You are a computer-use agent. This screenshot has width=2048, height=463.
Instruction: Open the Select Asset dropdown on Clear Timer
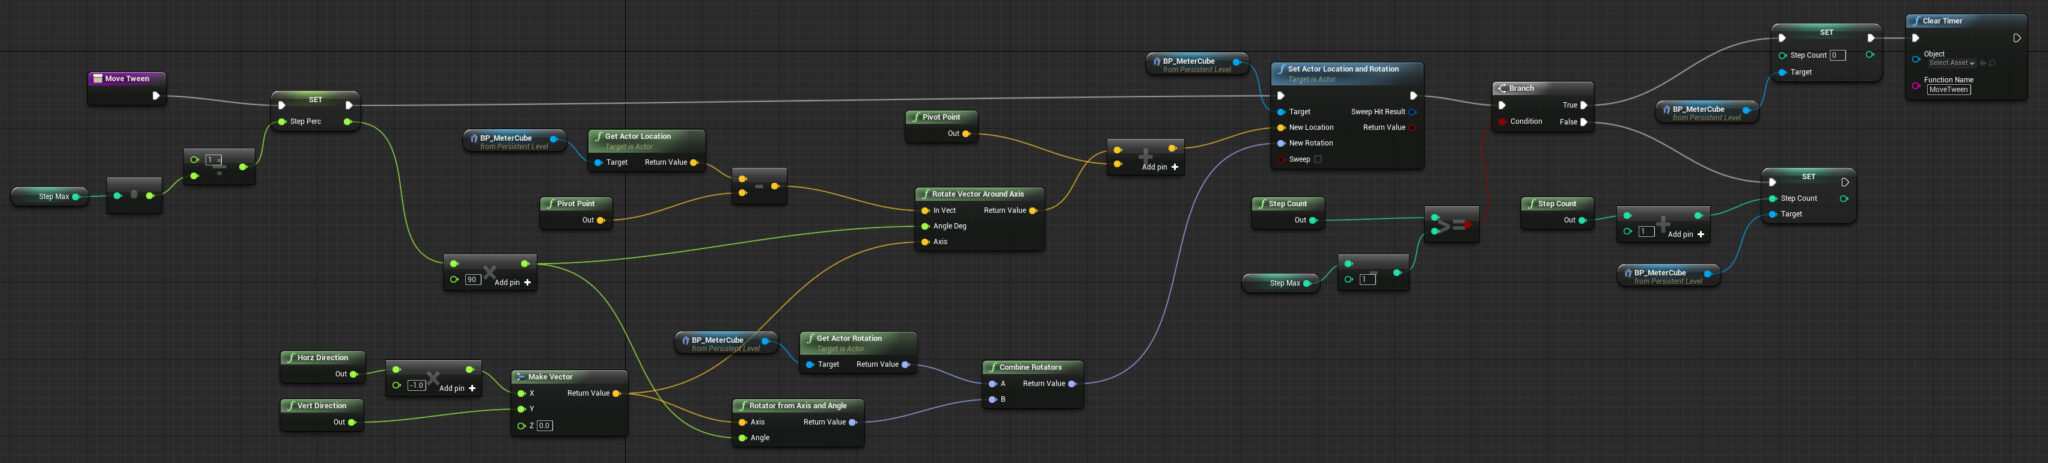pos(1952,63)
